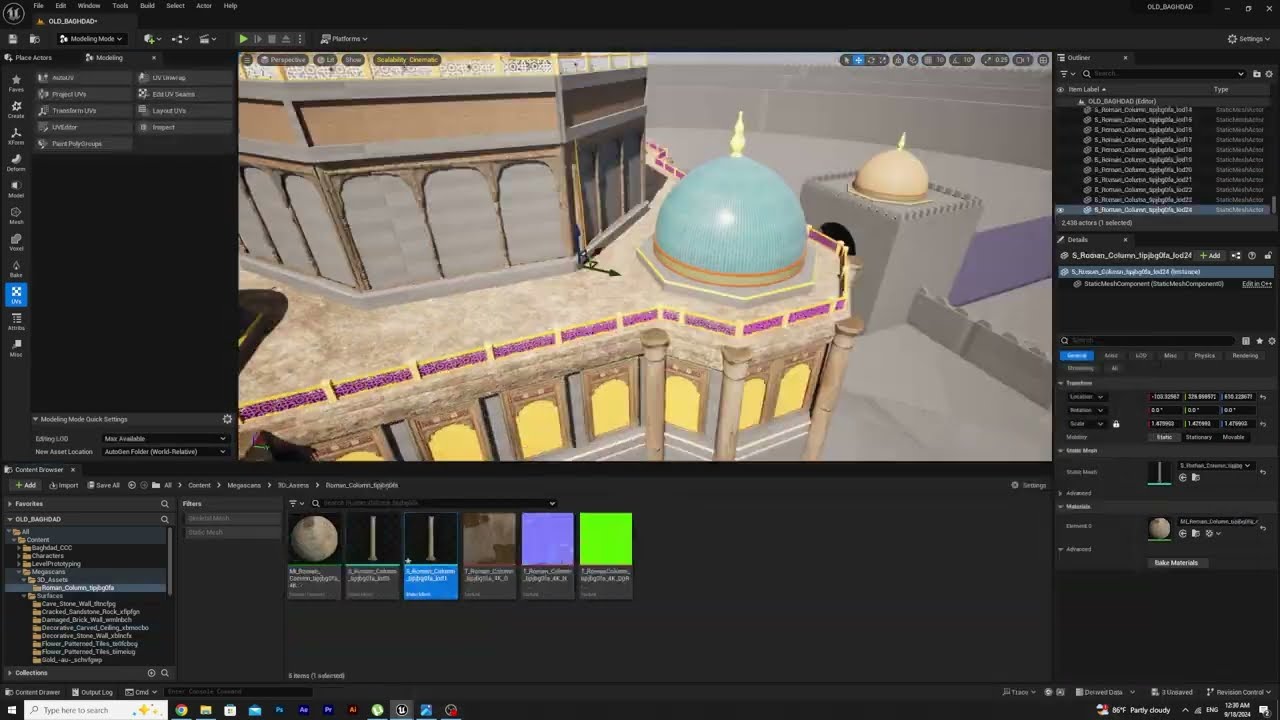
Task: Open the File menu
Action: pyautogui.click(x=38, y=6)
